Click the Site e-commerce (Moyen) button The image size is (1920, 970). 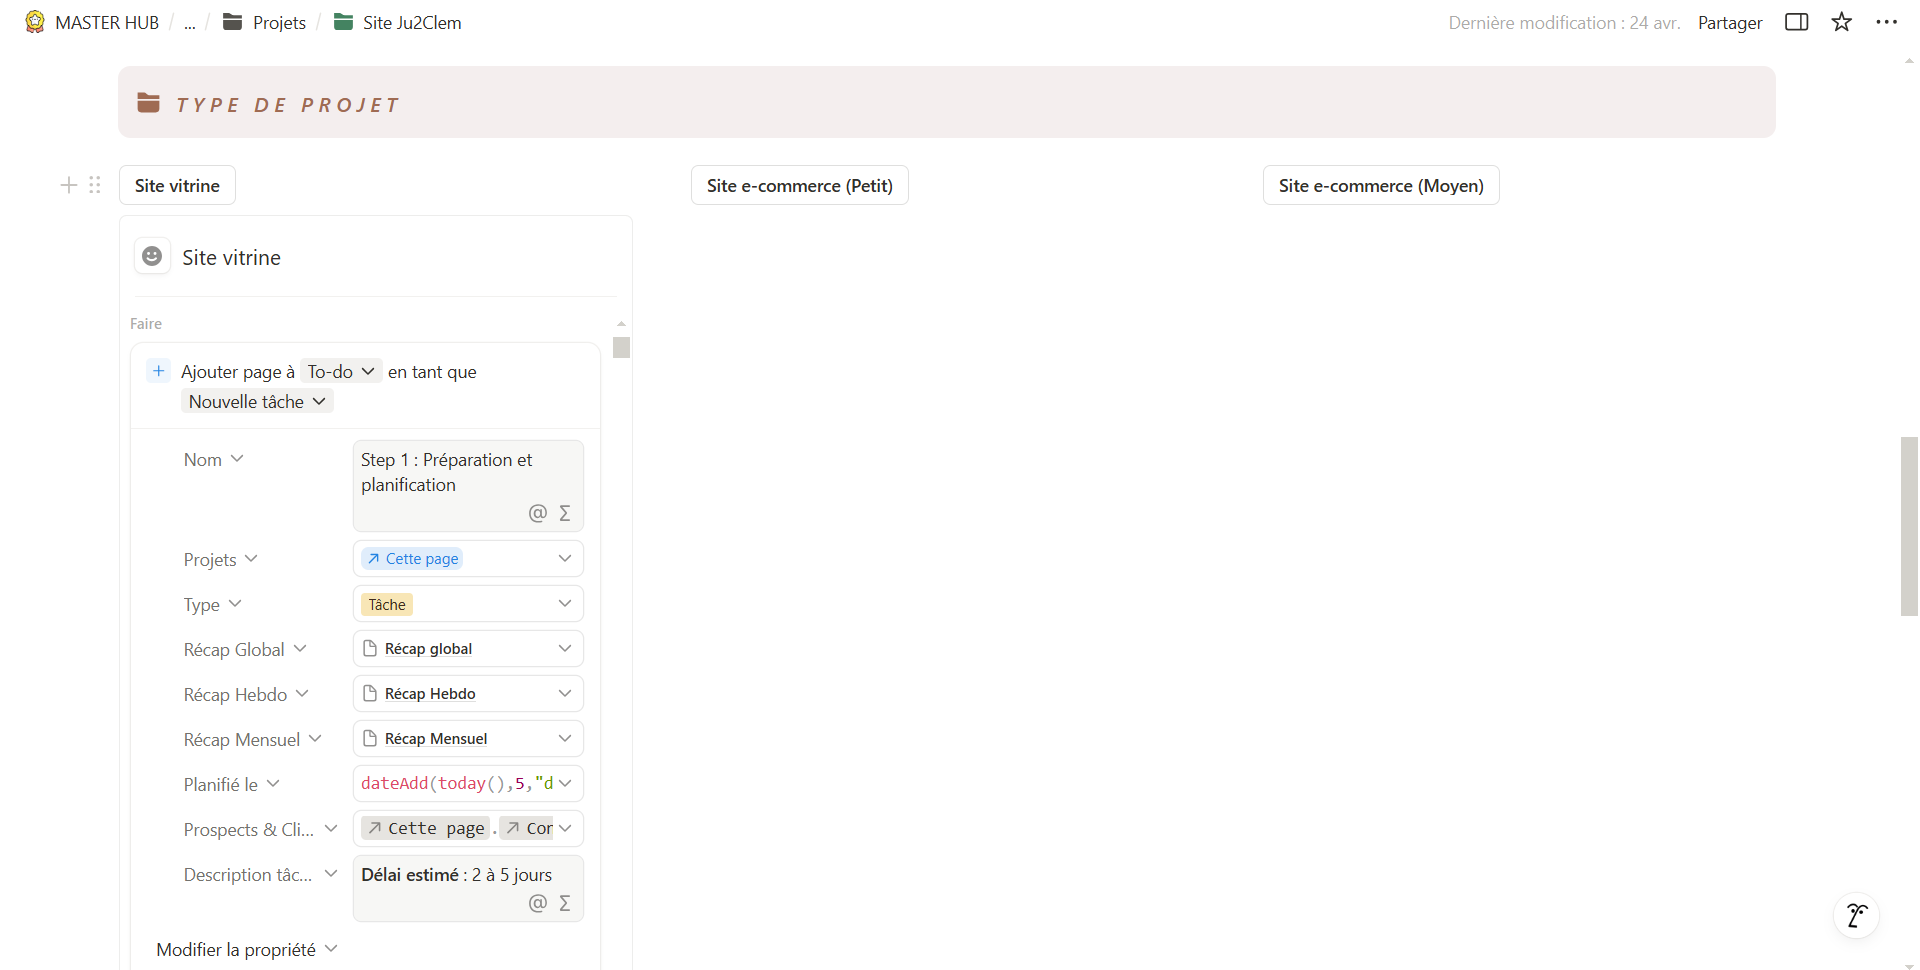[1381, 185]
